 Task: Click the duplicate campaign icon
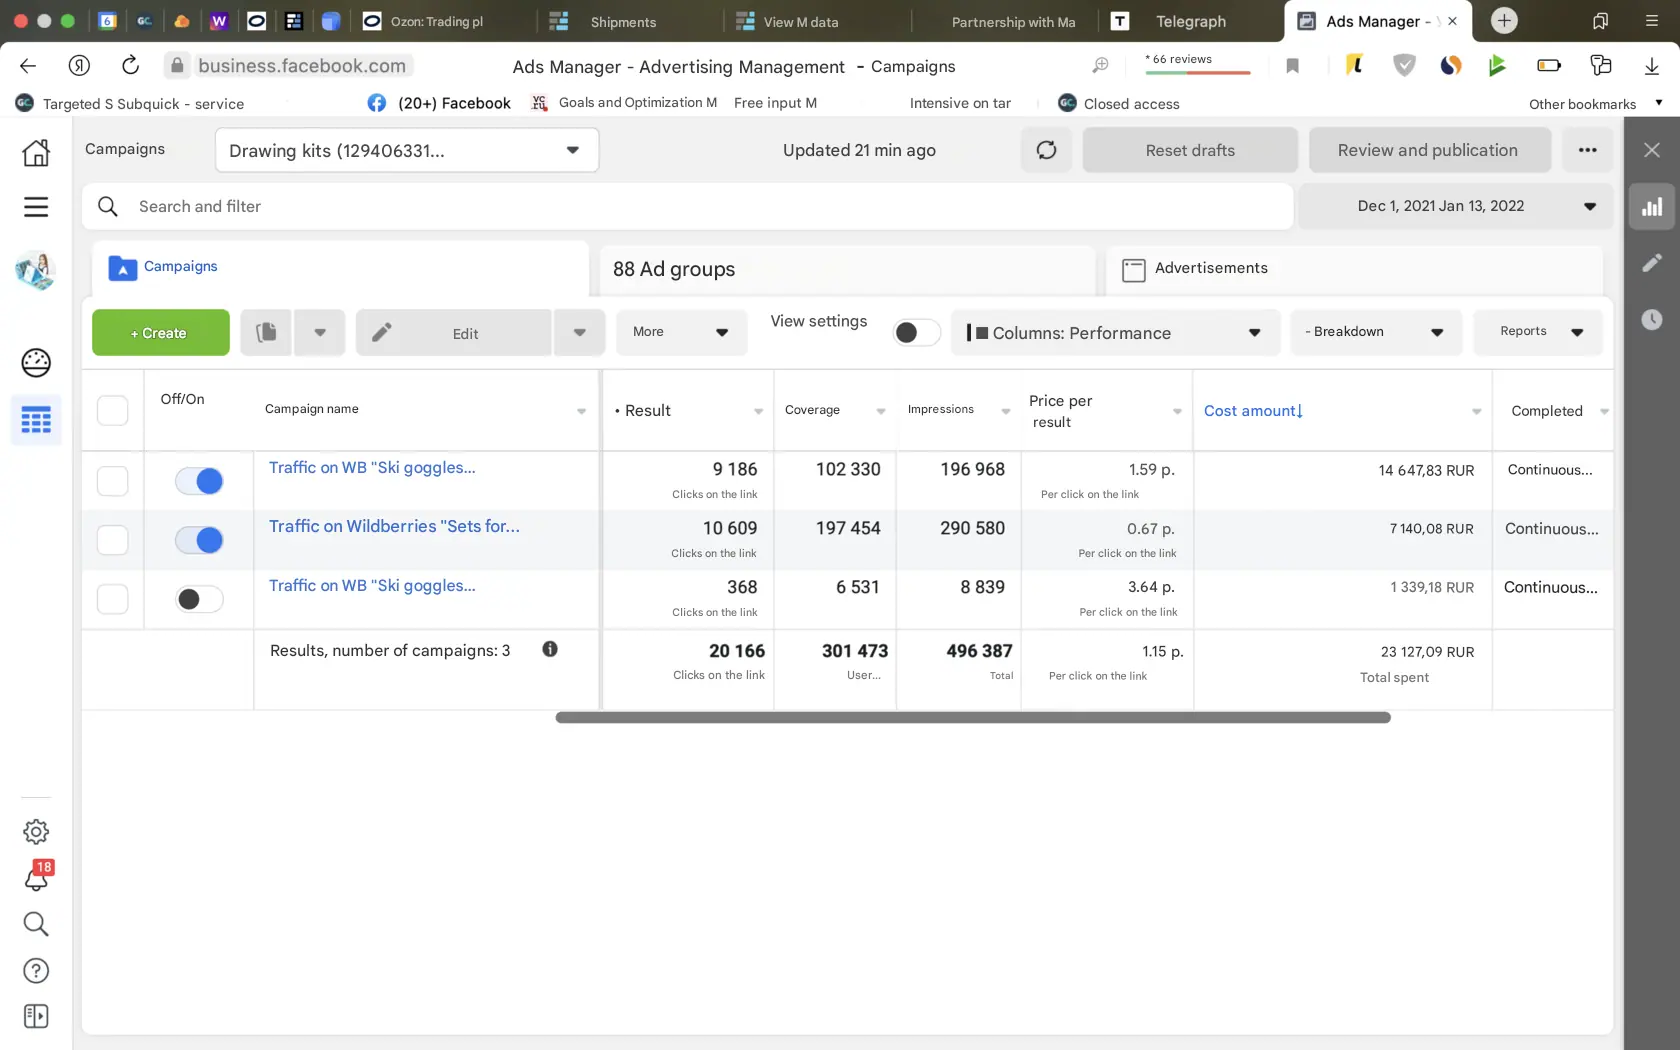(x=266, y=332)
